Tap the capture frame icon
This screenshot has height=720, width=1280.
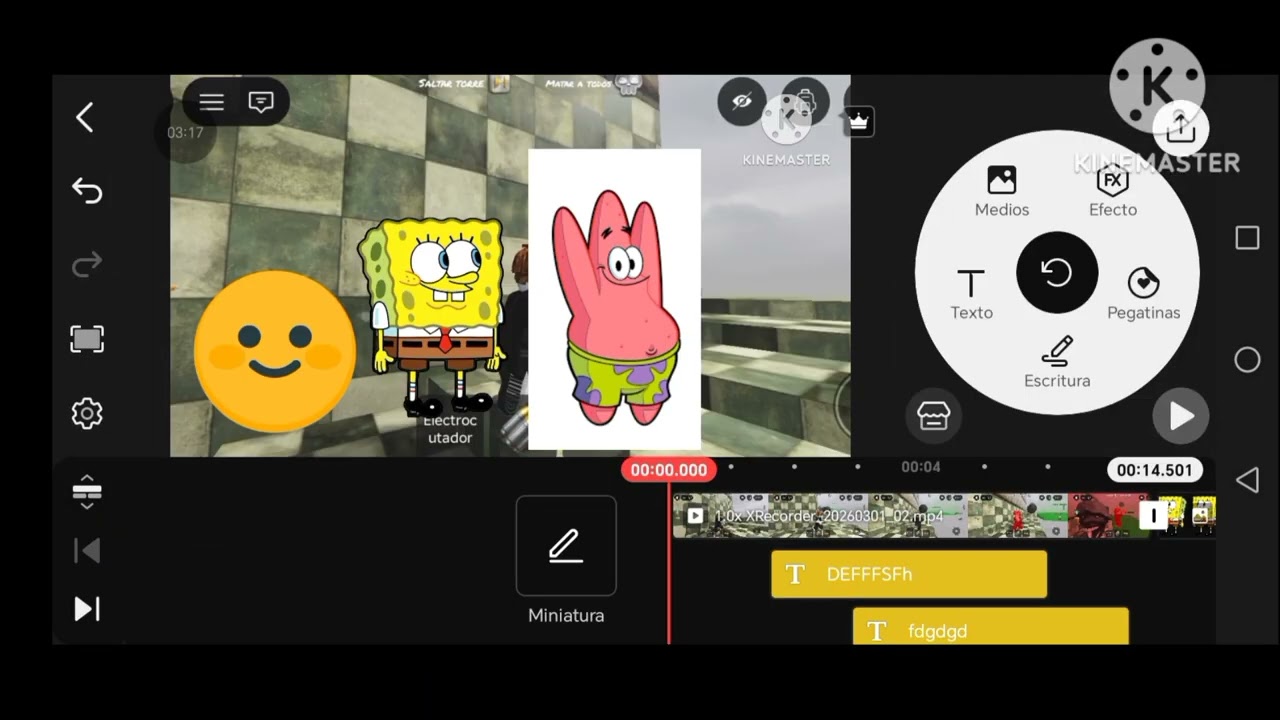(87, 339)
